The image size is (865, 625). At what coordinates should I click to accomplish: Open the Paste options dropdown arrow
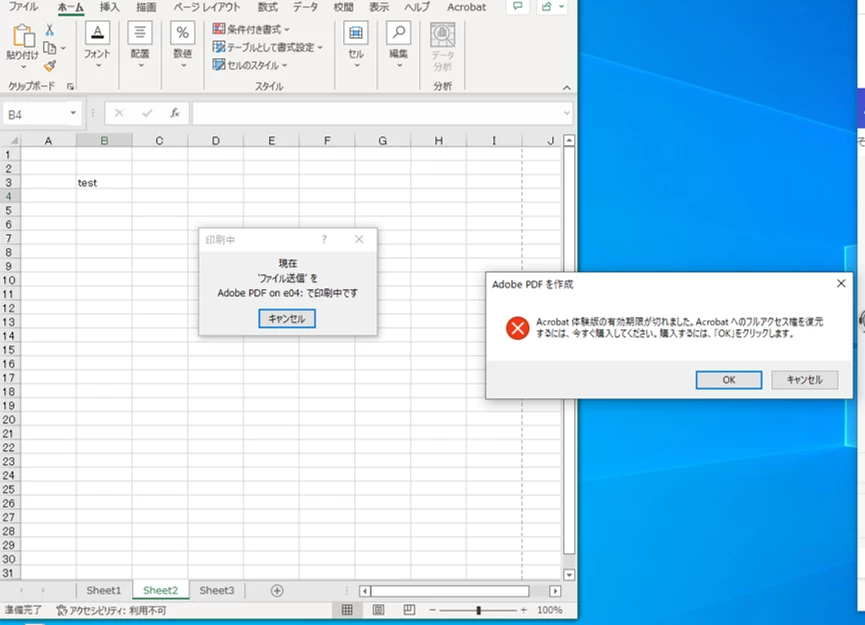click(x=23, y=67)
